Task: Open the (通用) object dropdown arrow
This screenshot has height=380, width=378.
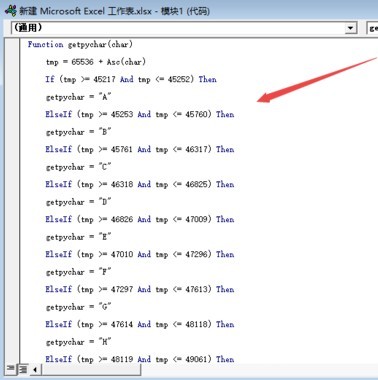Action: click(350, 28)
